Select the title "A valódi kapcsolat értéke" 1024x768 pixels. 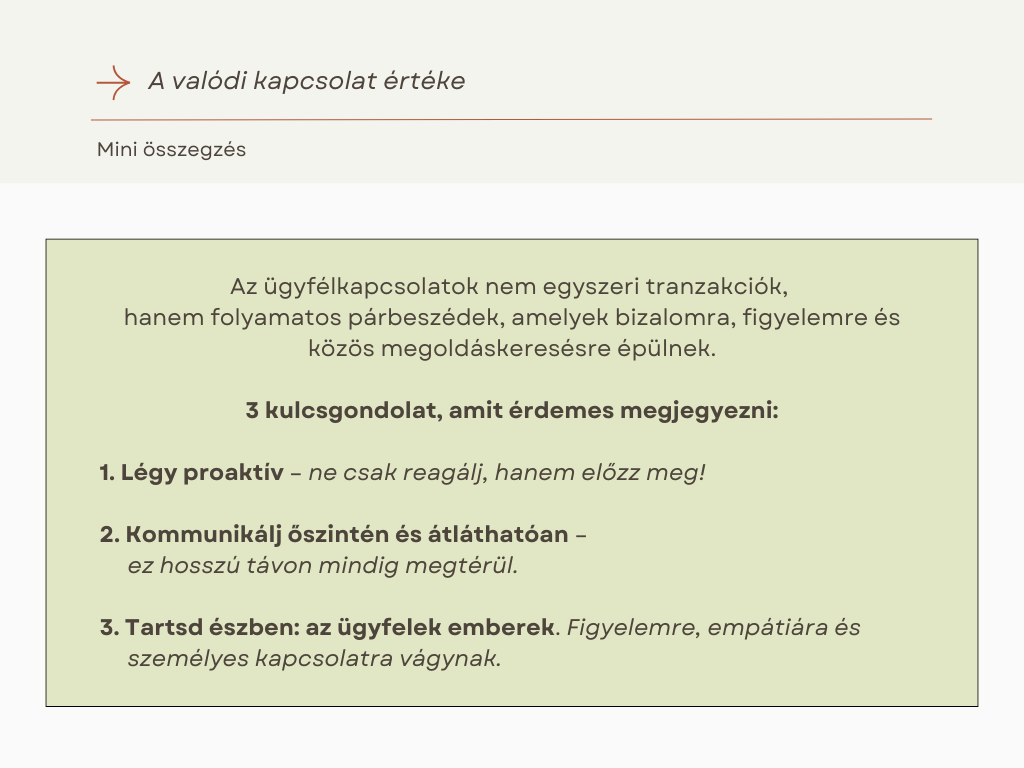tap(306, 82)
